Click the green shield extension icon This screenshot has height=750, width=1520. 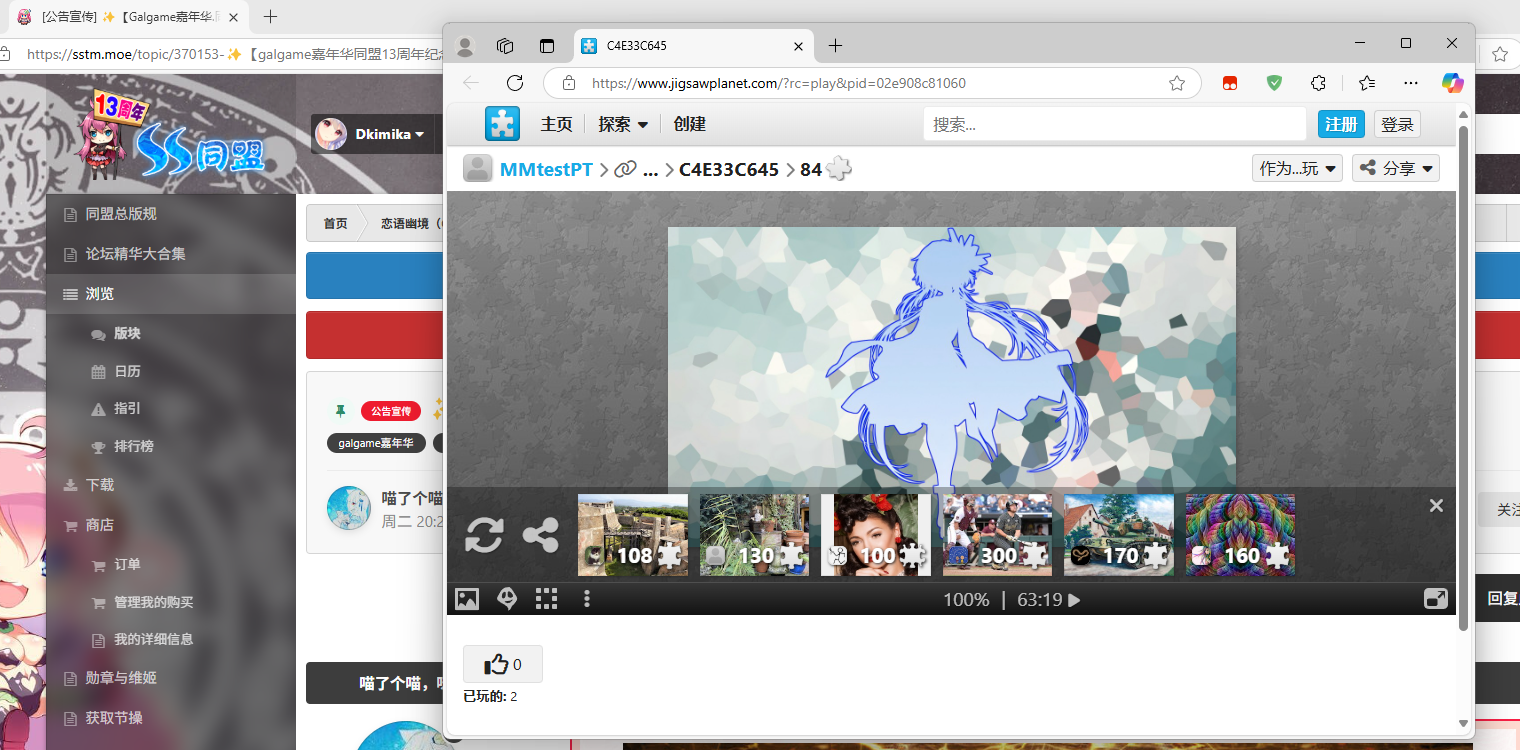tap(1274, 83)
